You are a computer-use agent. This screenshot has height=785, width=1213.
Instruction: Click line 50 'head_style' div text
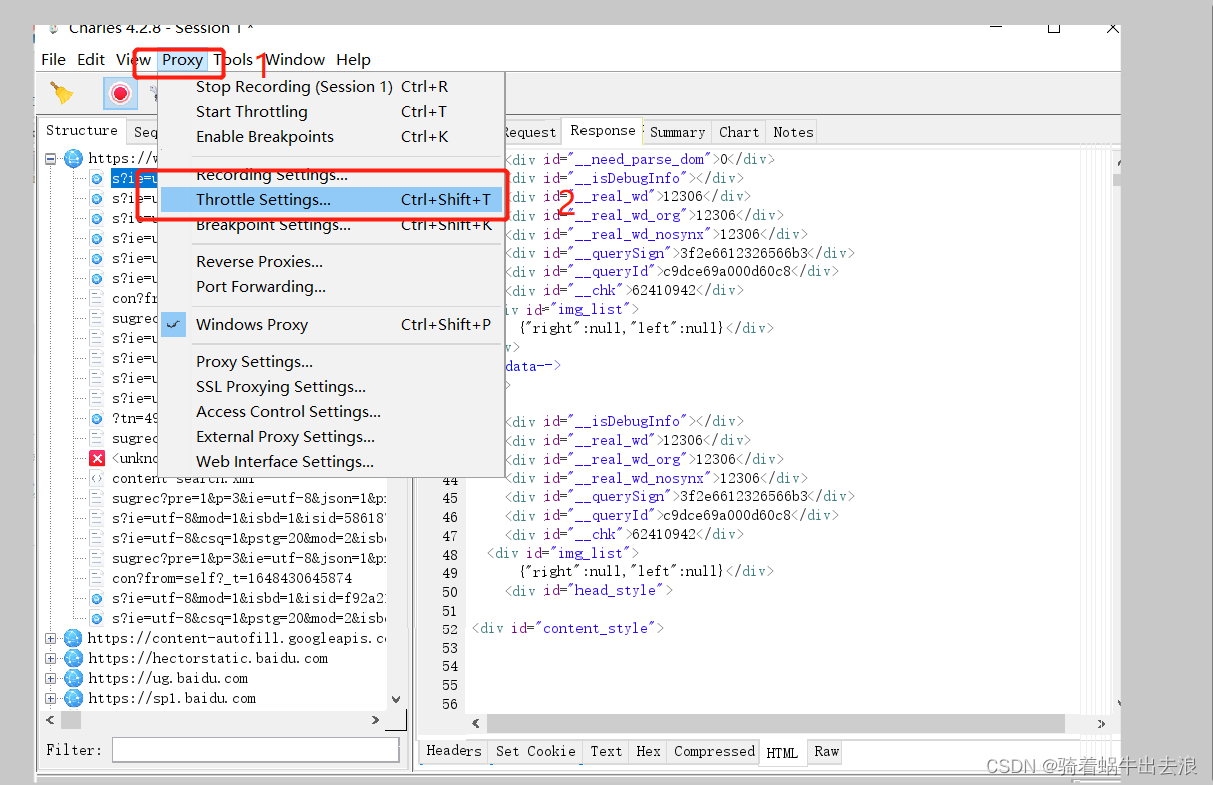589,590
